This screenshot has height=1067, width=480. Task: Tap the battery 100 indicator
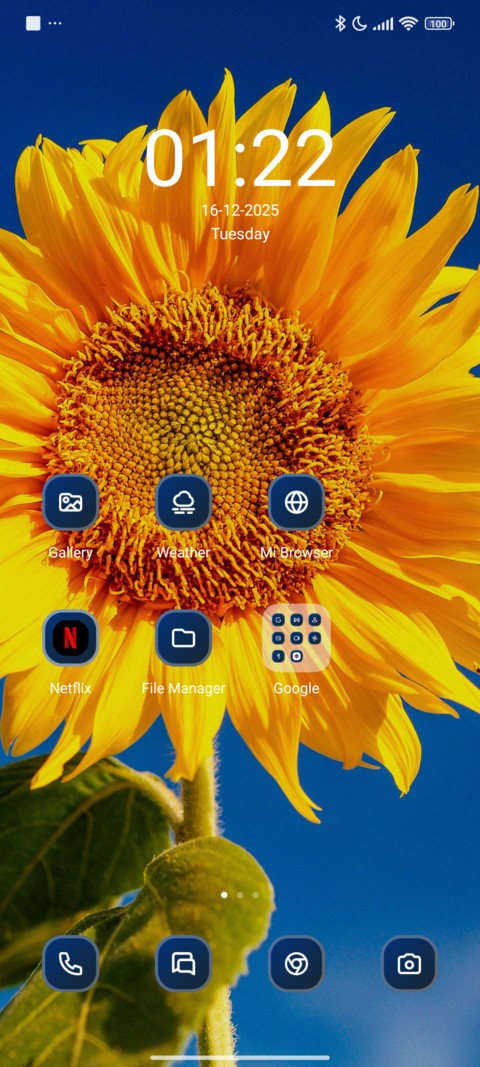click(439, 24)
